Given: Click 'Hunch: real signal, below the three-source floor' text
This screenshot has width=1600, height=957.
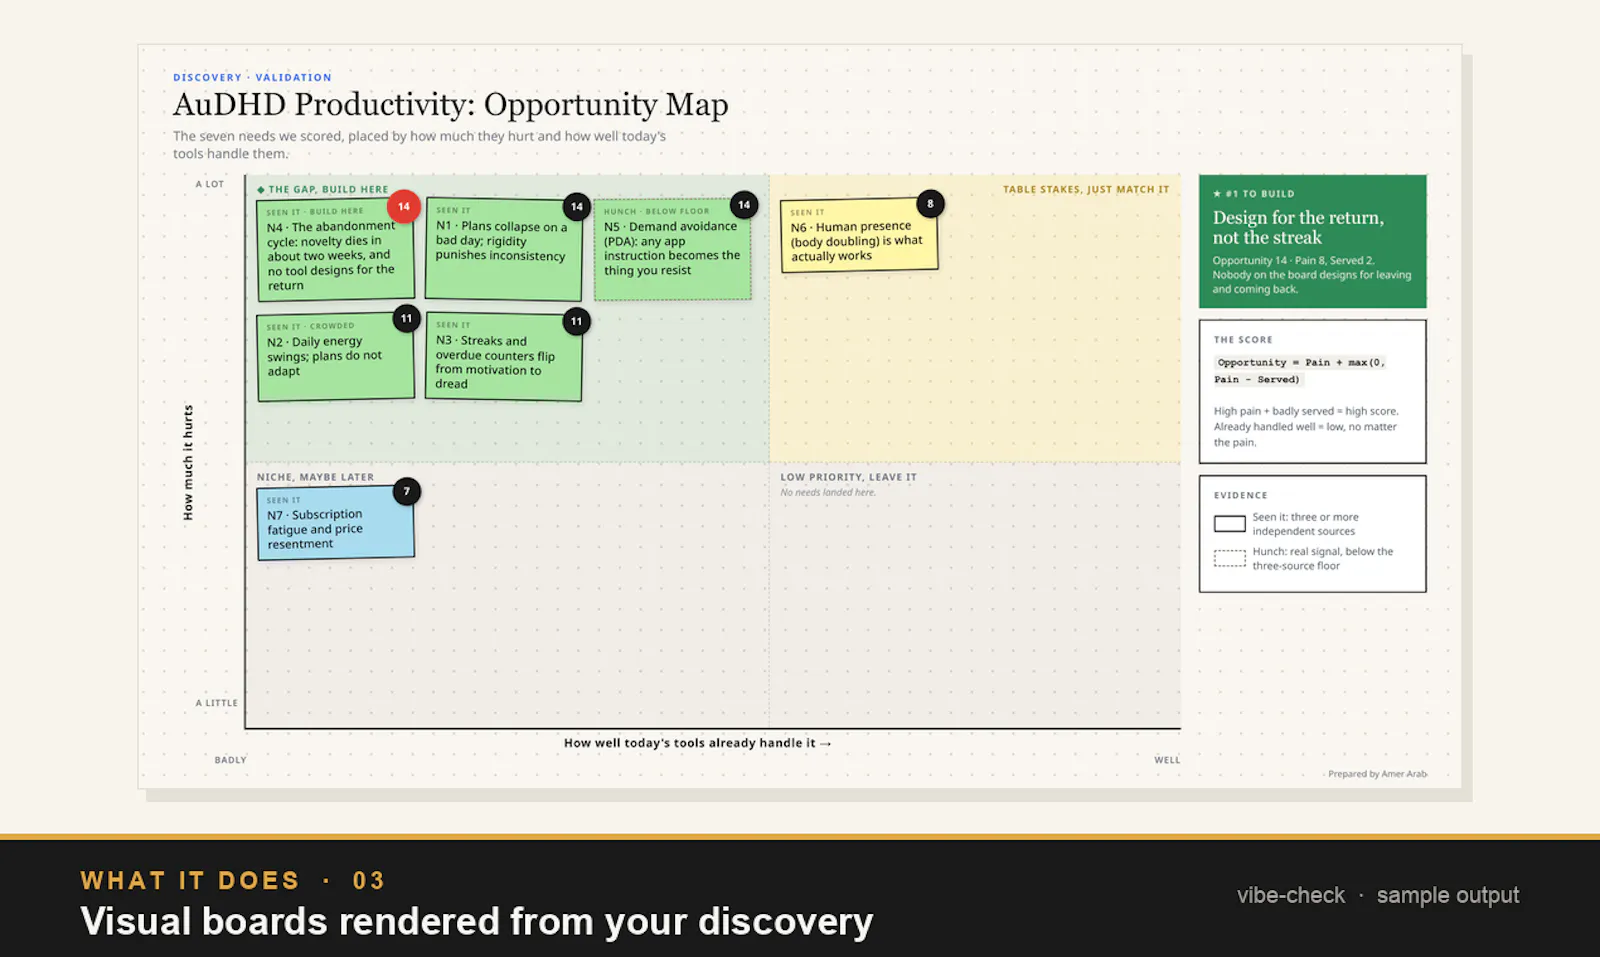Looking at the screenshot, I should click(x=1322, y=559).
